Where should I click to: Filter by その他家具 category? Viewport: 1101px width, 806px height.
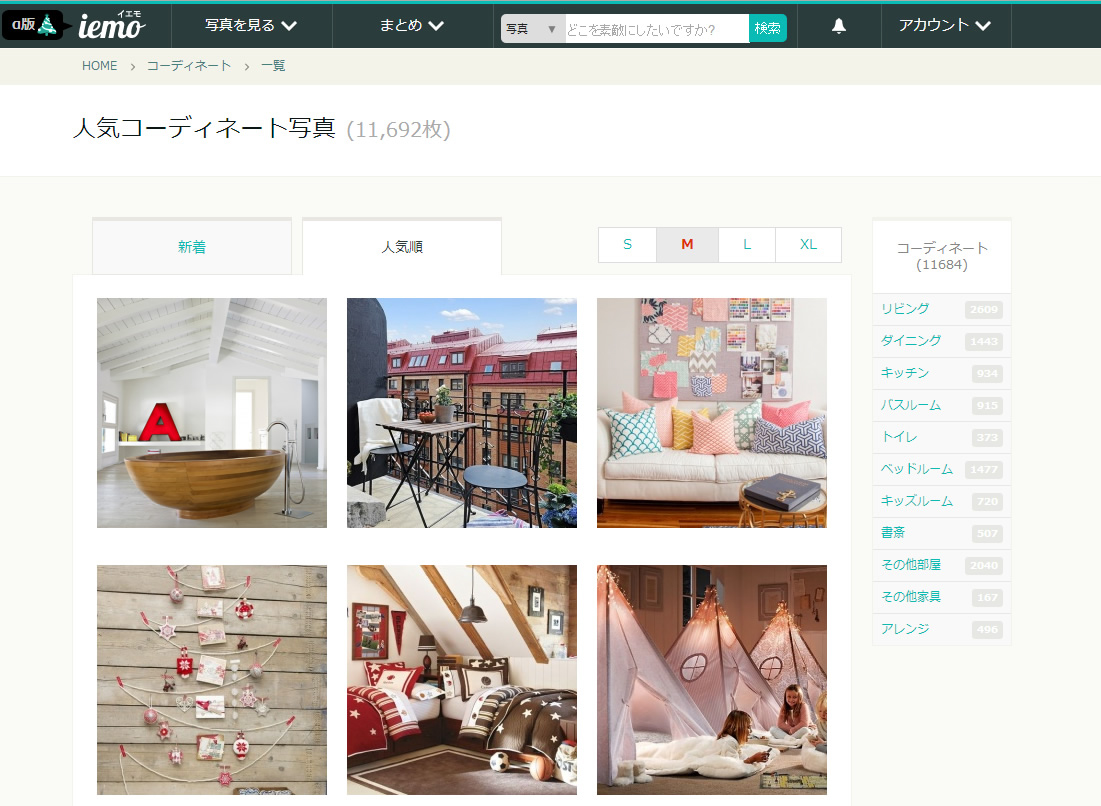pos(911,597)
